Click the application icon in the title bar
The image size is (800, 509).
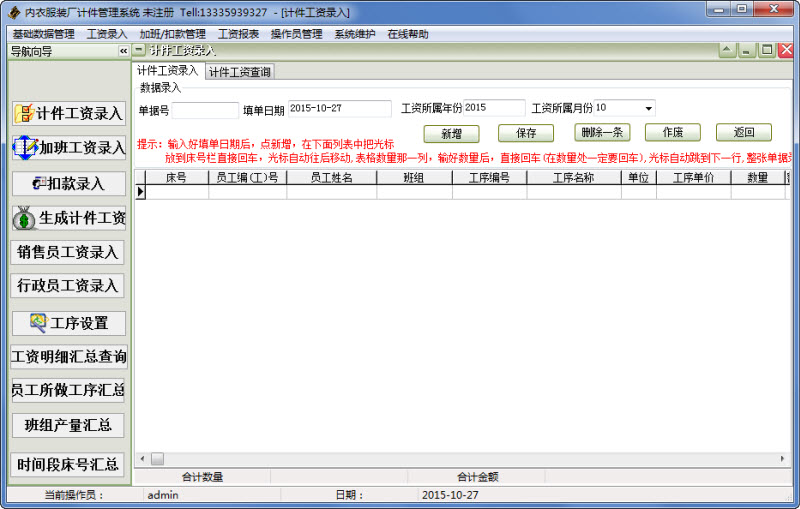(x=14, y=12)
